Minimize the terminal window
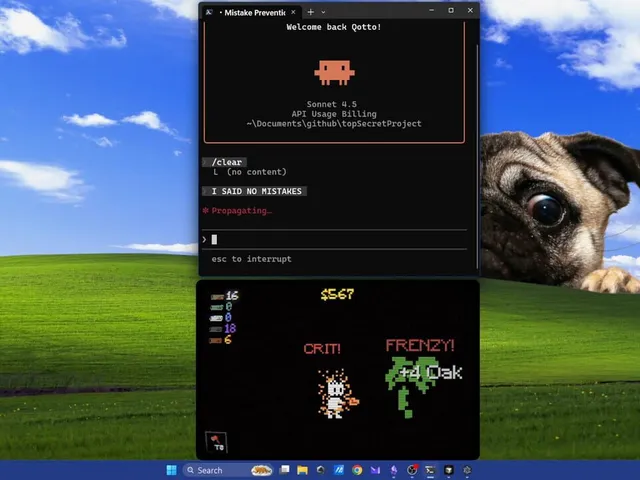Screen dimensions: 640x480 [x=431, y=11]
